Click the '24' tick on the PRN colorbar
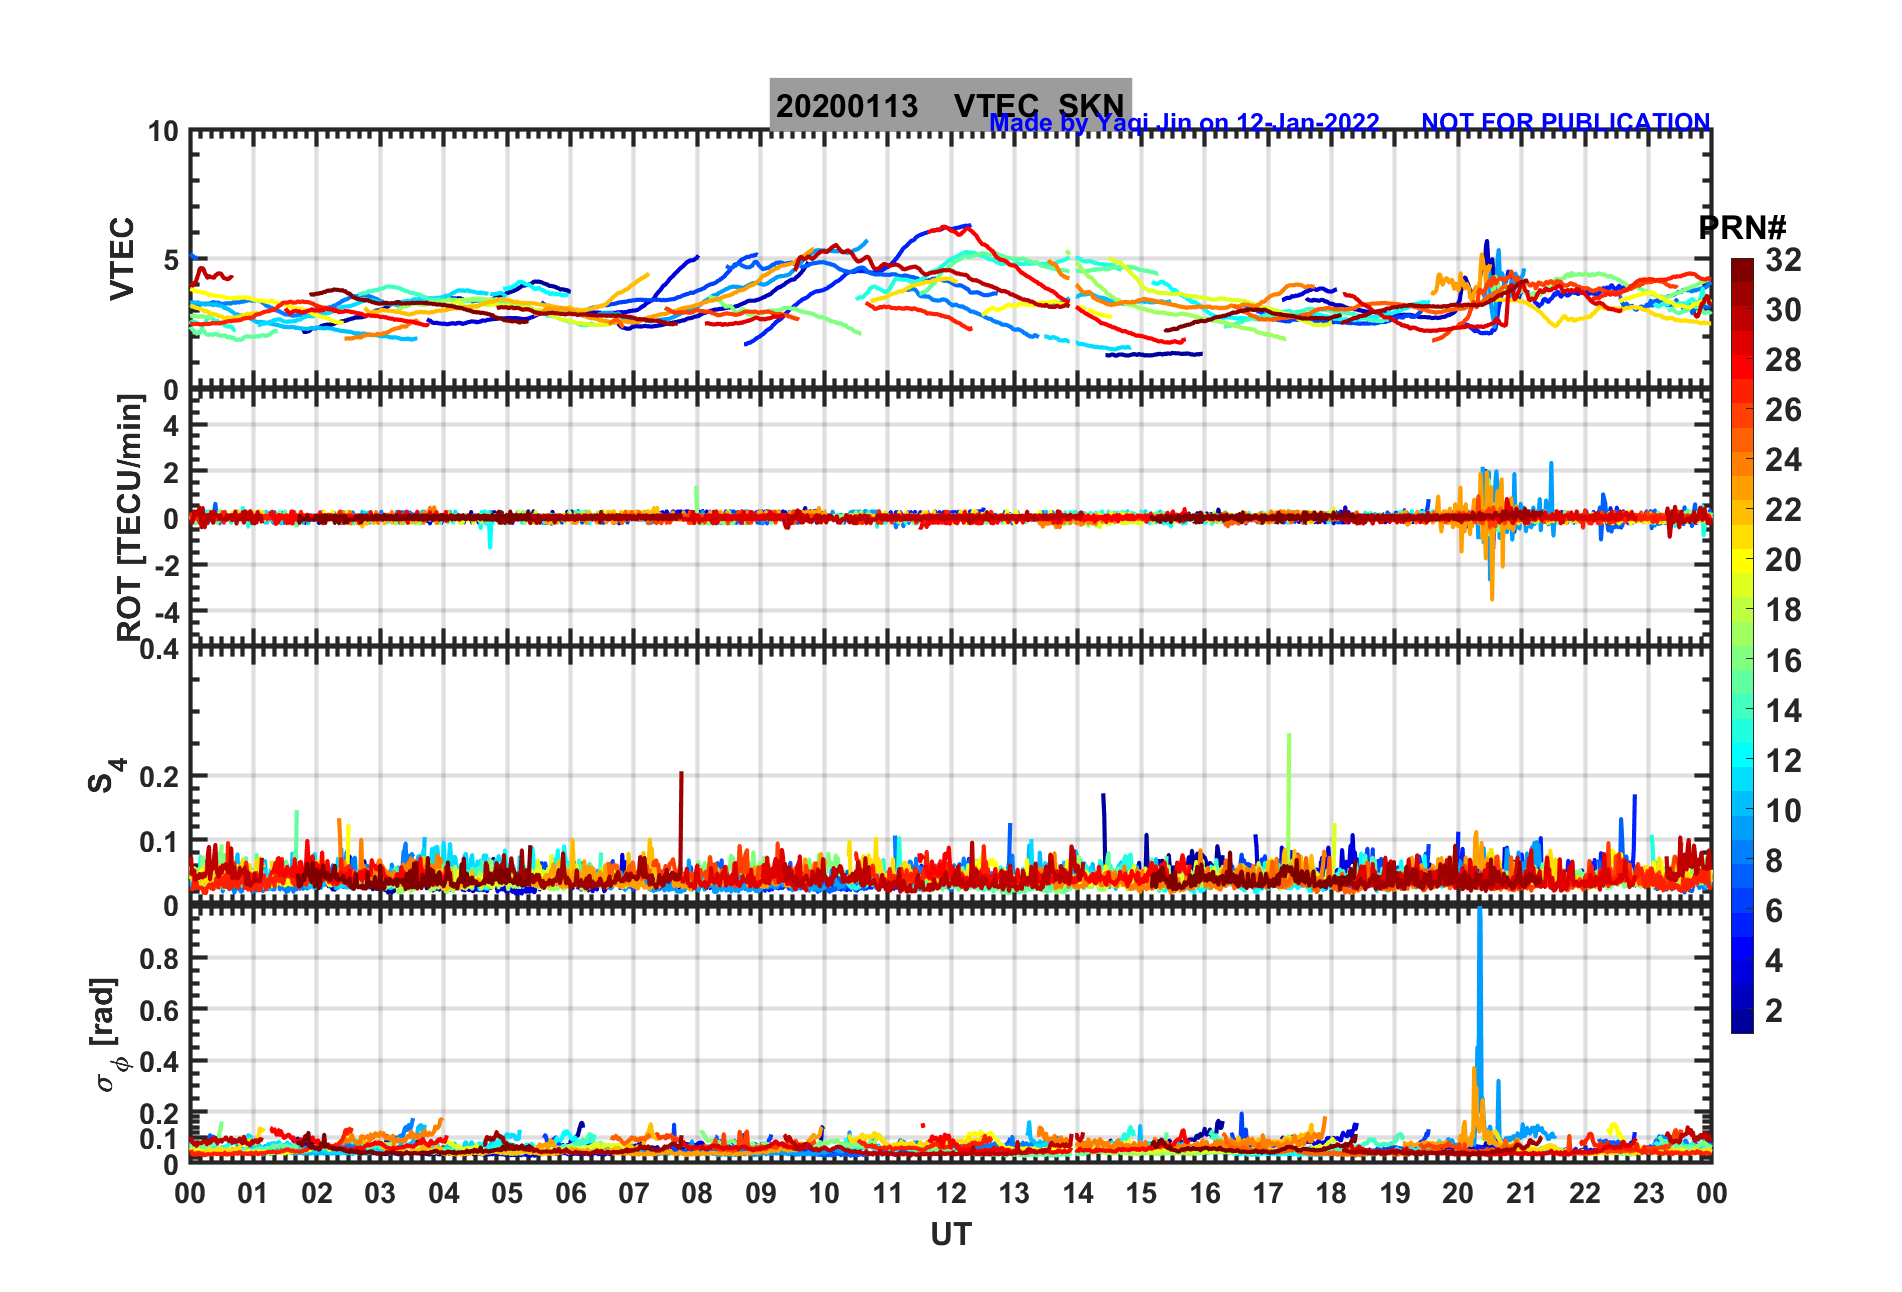Viewport: 1902px width, 1292px height. pyautogui.click(x=1783, y=460)
